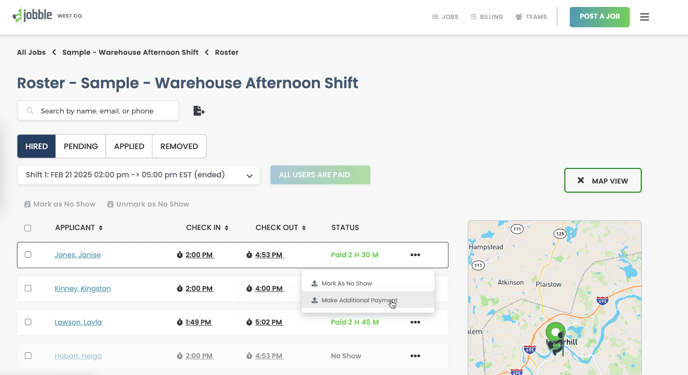Toggle the select-all applicants checkbox
688x375 pixels.
click(x=28, y=228)
